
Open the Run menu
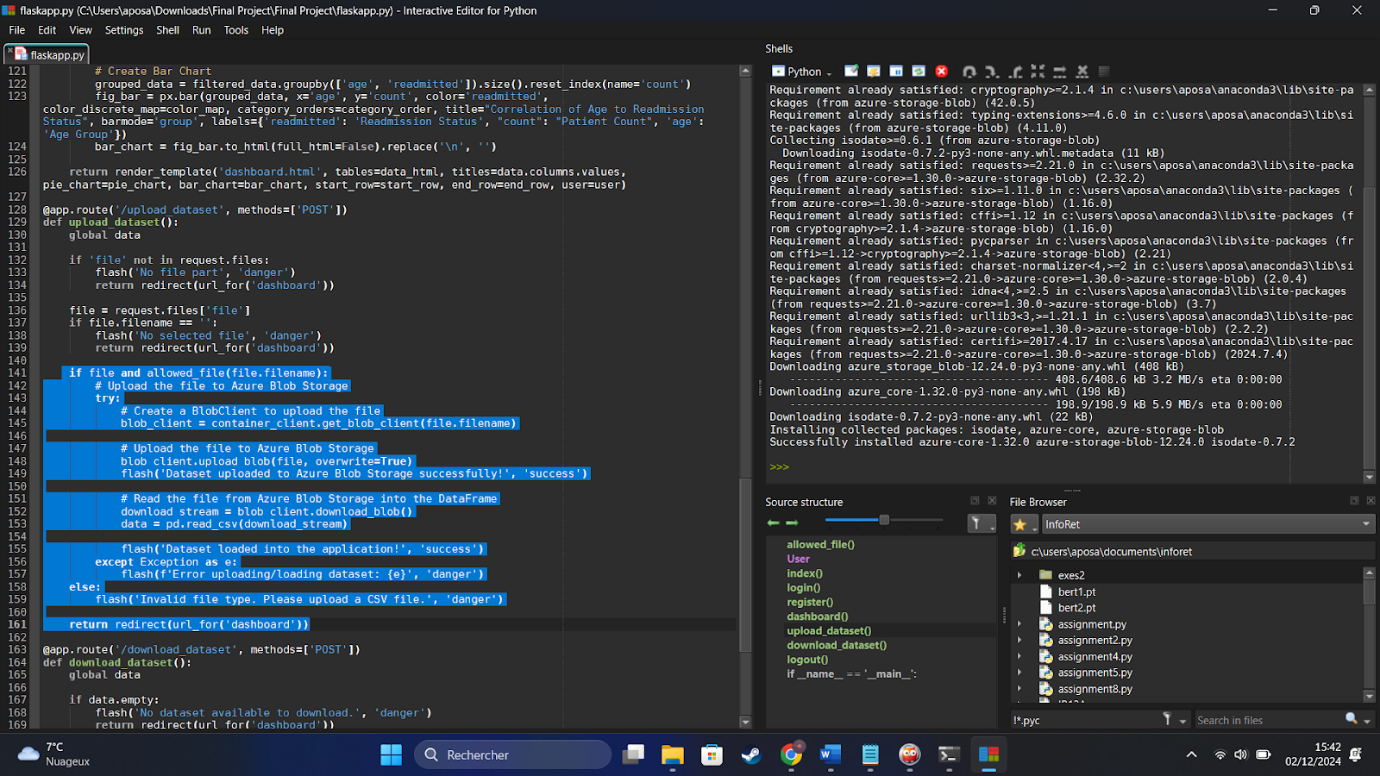[x=201, y=30]
